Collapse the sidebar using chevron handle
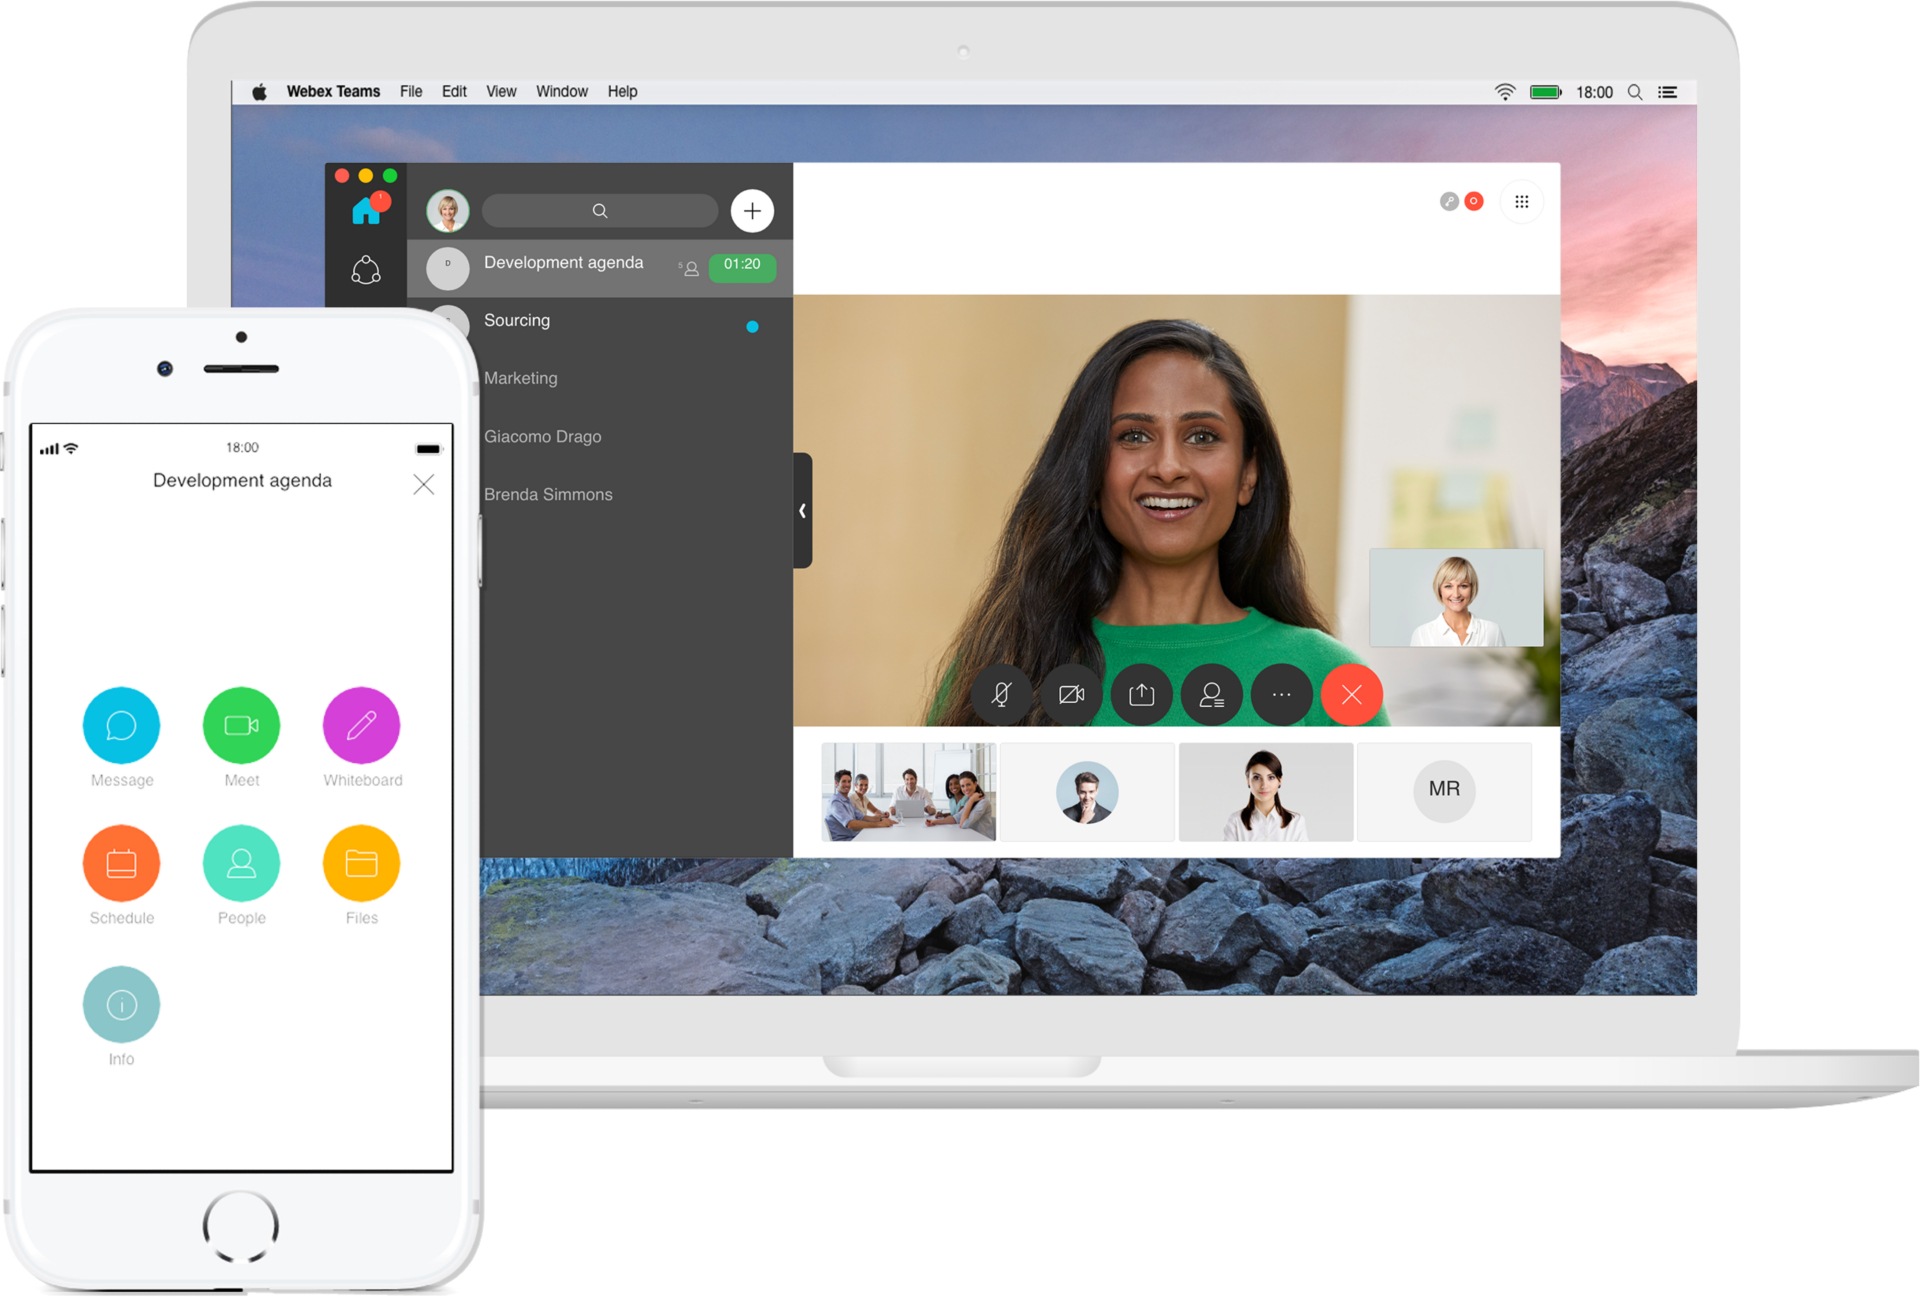Image resolution: width=1920 pixels, height=1297 pixels. [802, 511]
